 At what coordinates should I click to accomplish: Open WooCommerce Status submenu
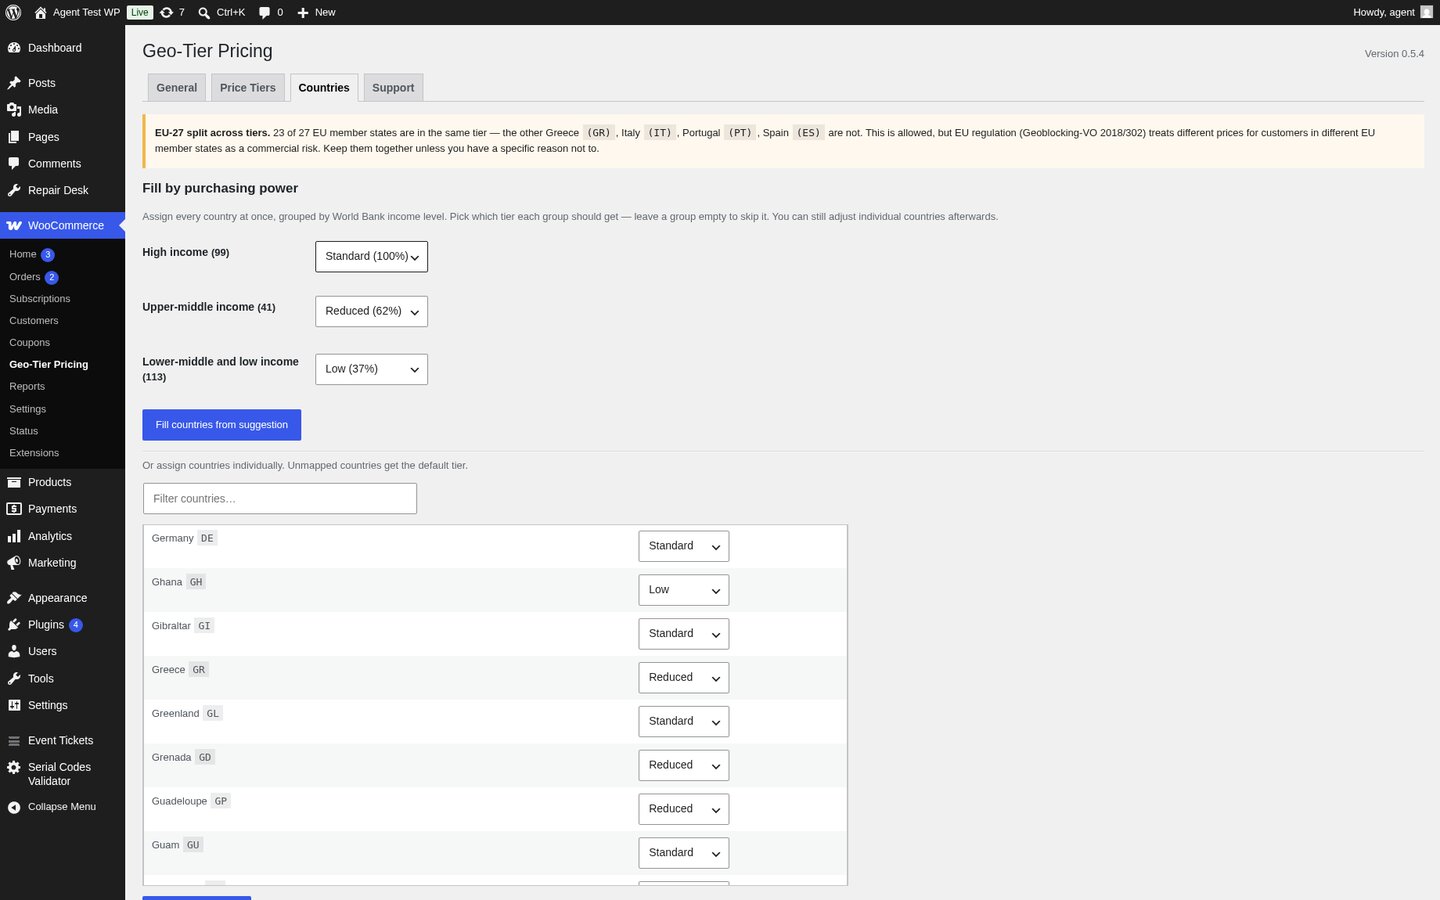click(24, 431)
